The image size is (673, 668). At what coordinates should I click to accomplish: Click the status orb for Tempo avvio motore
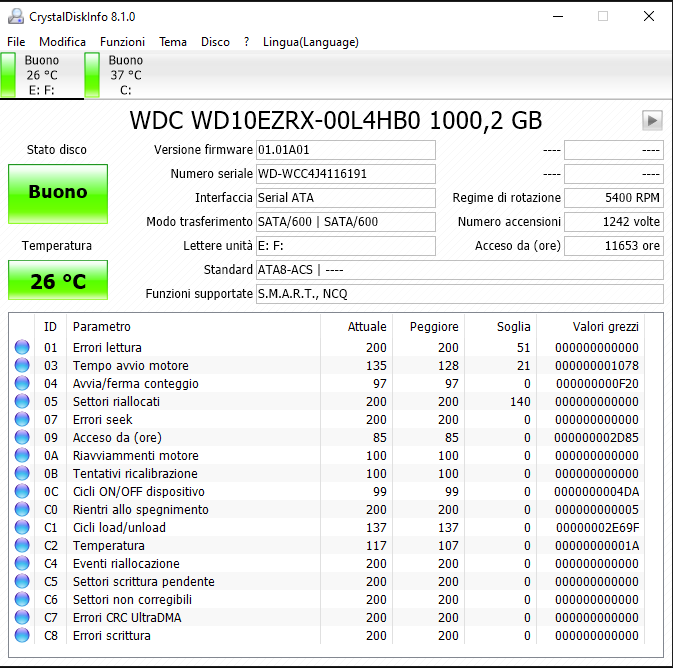[22, 365]
